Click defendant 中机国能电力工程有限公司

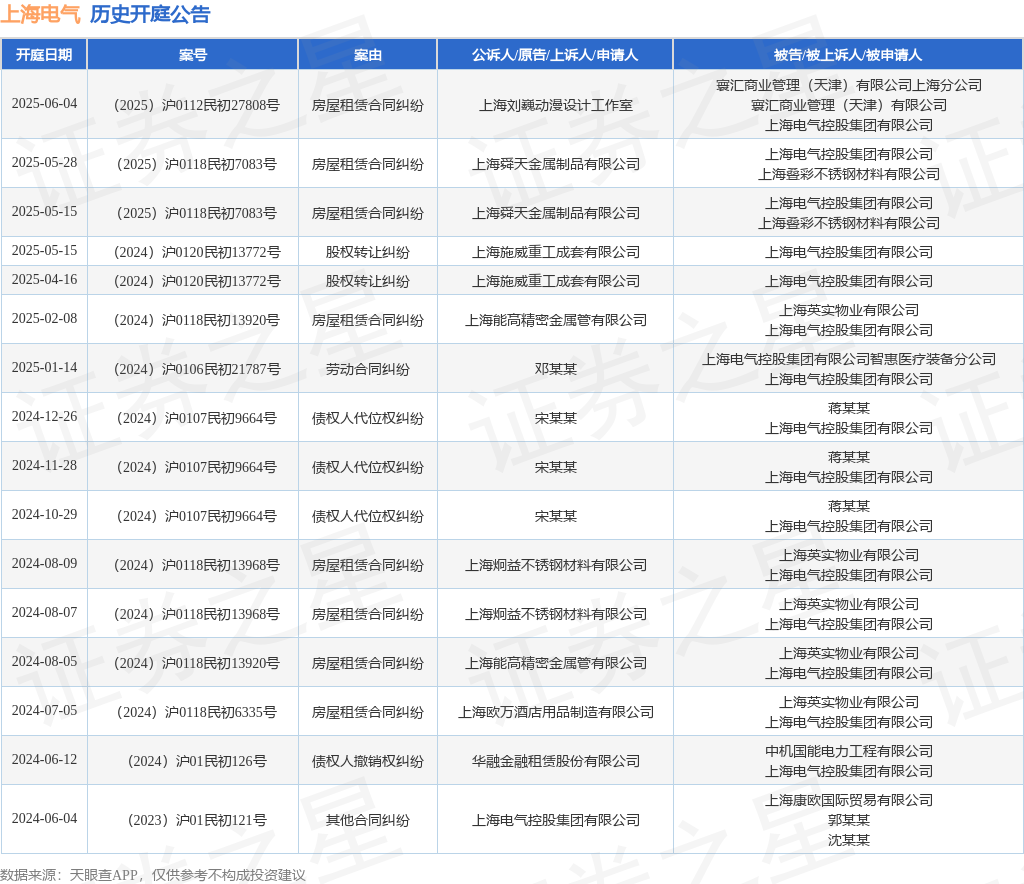[x=849, y=751]
